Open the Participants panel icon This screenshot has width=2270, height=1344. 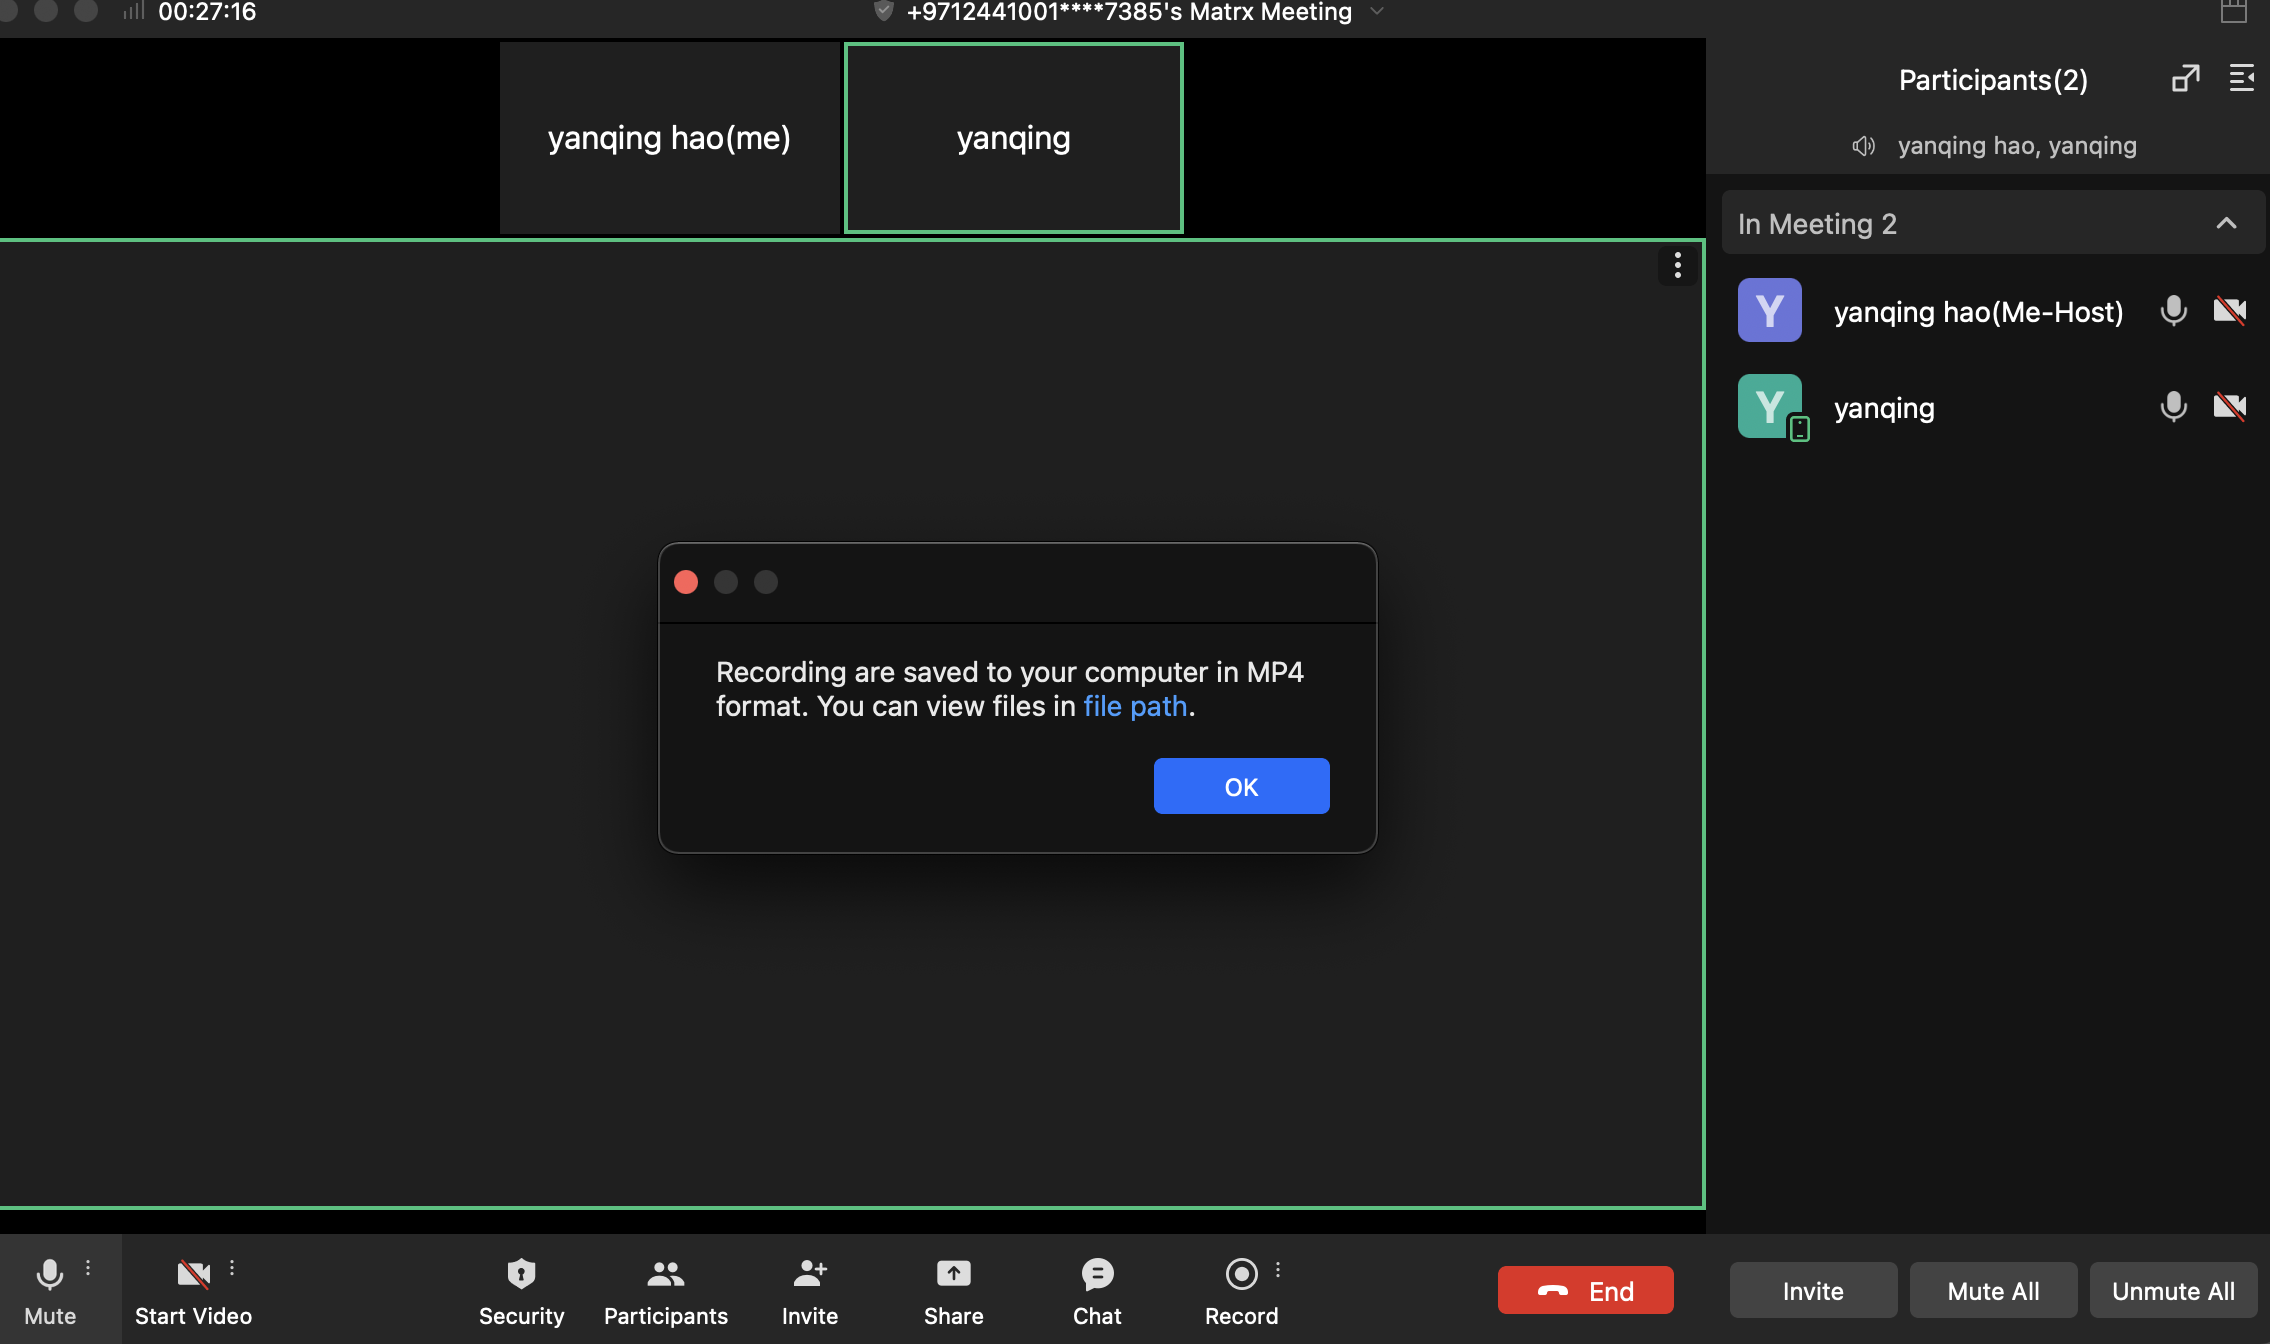coord(665,1274)
